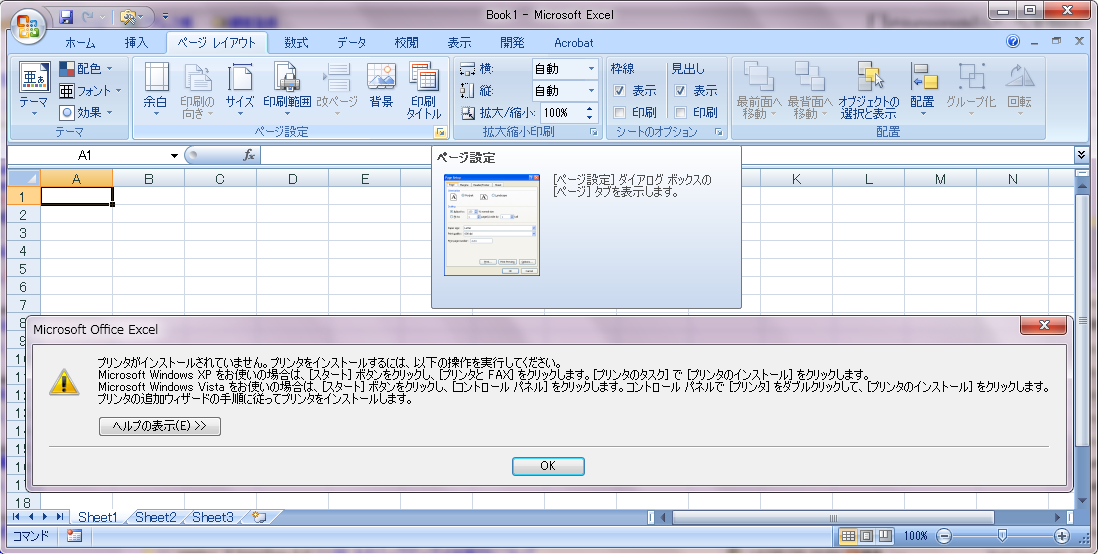Switch to the 校閲 tab
This screenshot has width=1098, height=554.
(x=406, y=43)
